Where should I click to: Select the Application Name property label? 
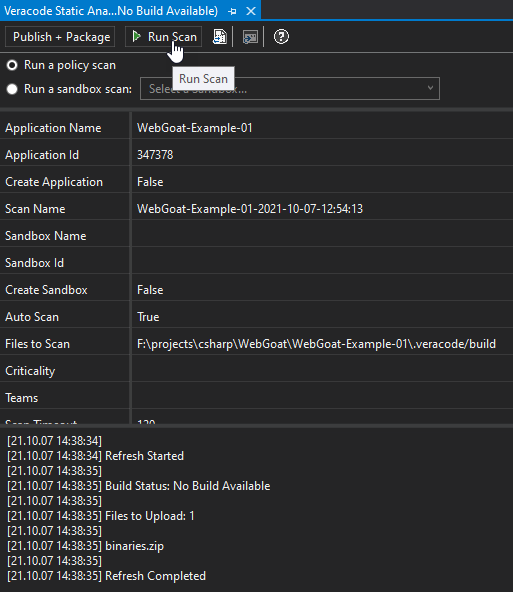coord(53,128)
